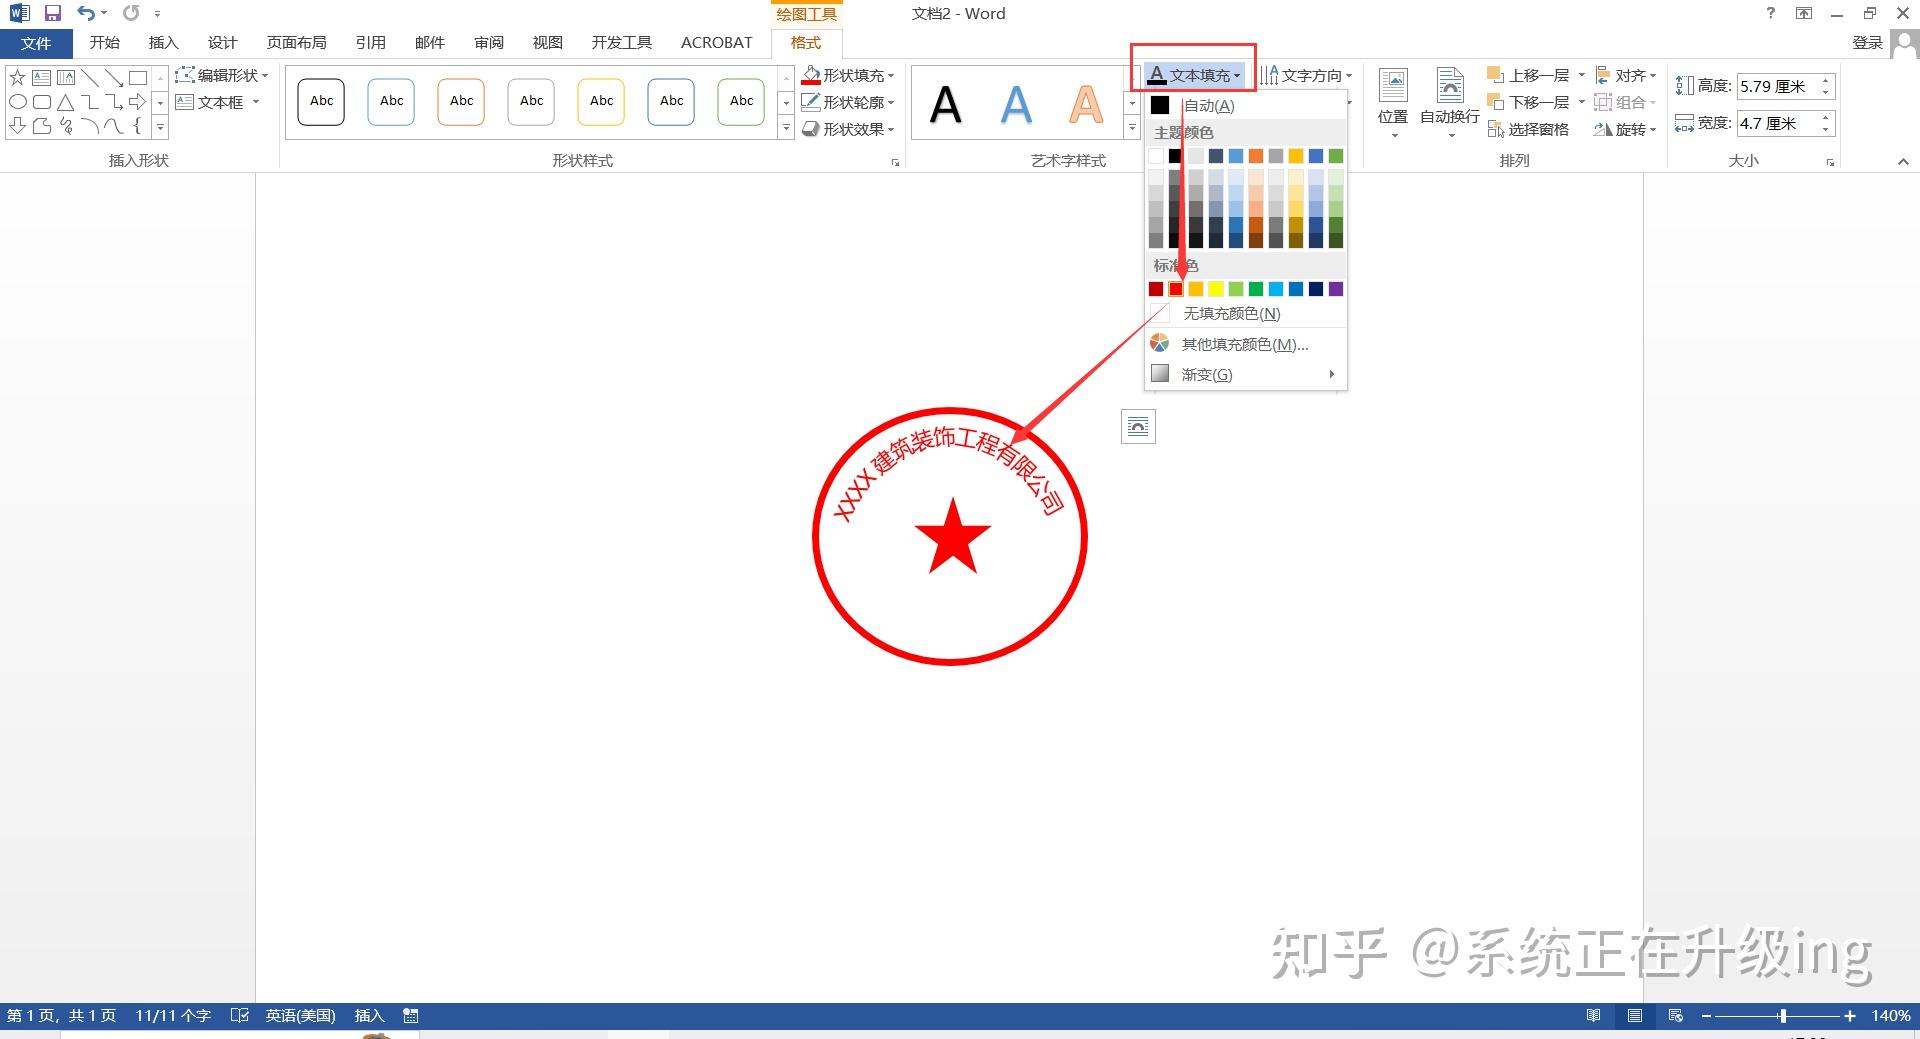
Task: Pick the dark red standard color swatch
Action: coord(1156,289)
